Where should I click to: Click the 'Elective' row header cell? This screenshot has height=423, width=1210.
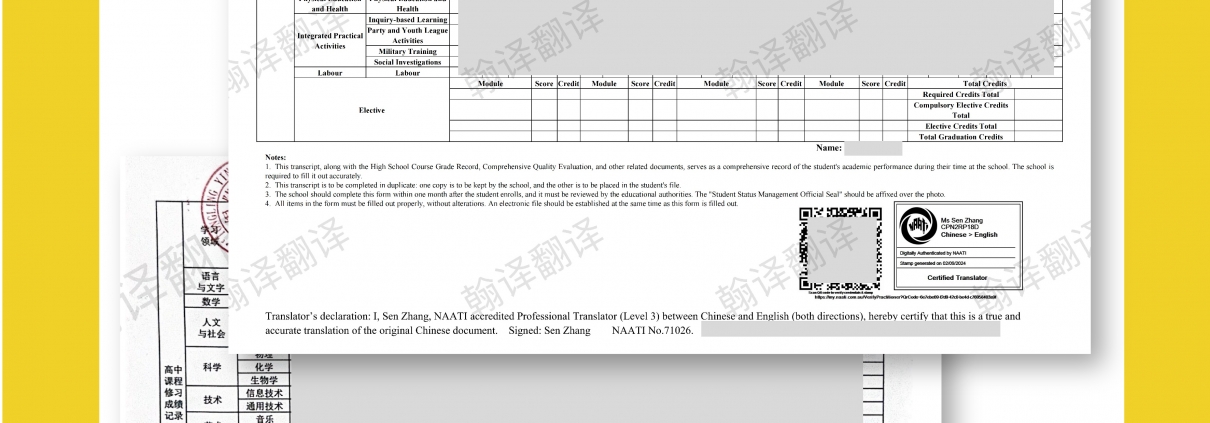(371, 110)
